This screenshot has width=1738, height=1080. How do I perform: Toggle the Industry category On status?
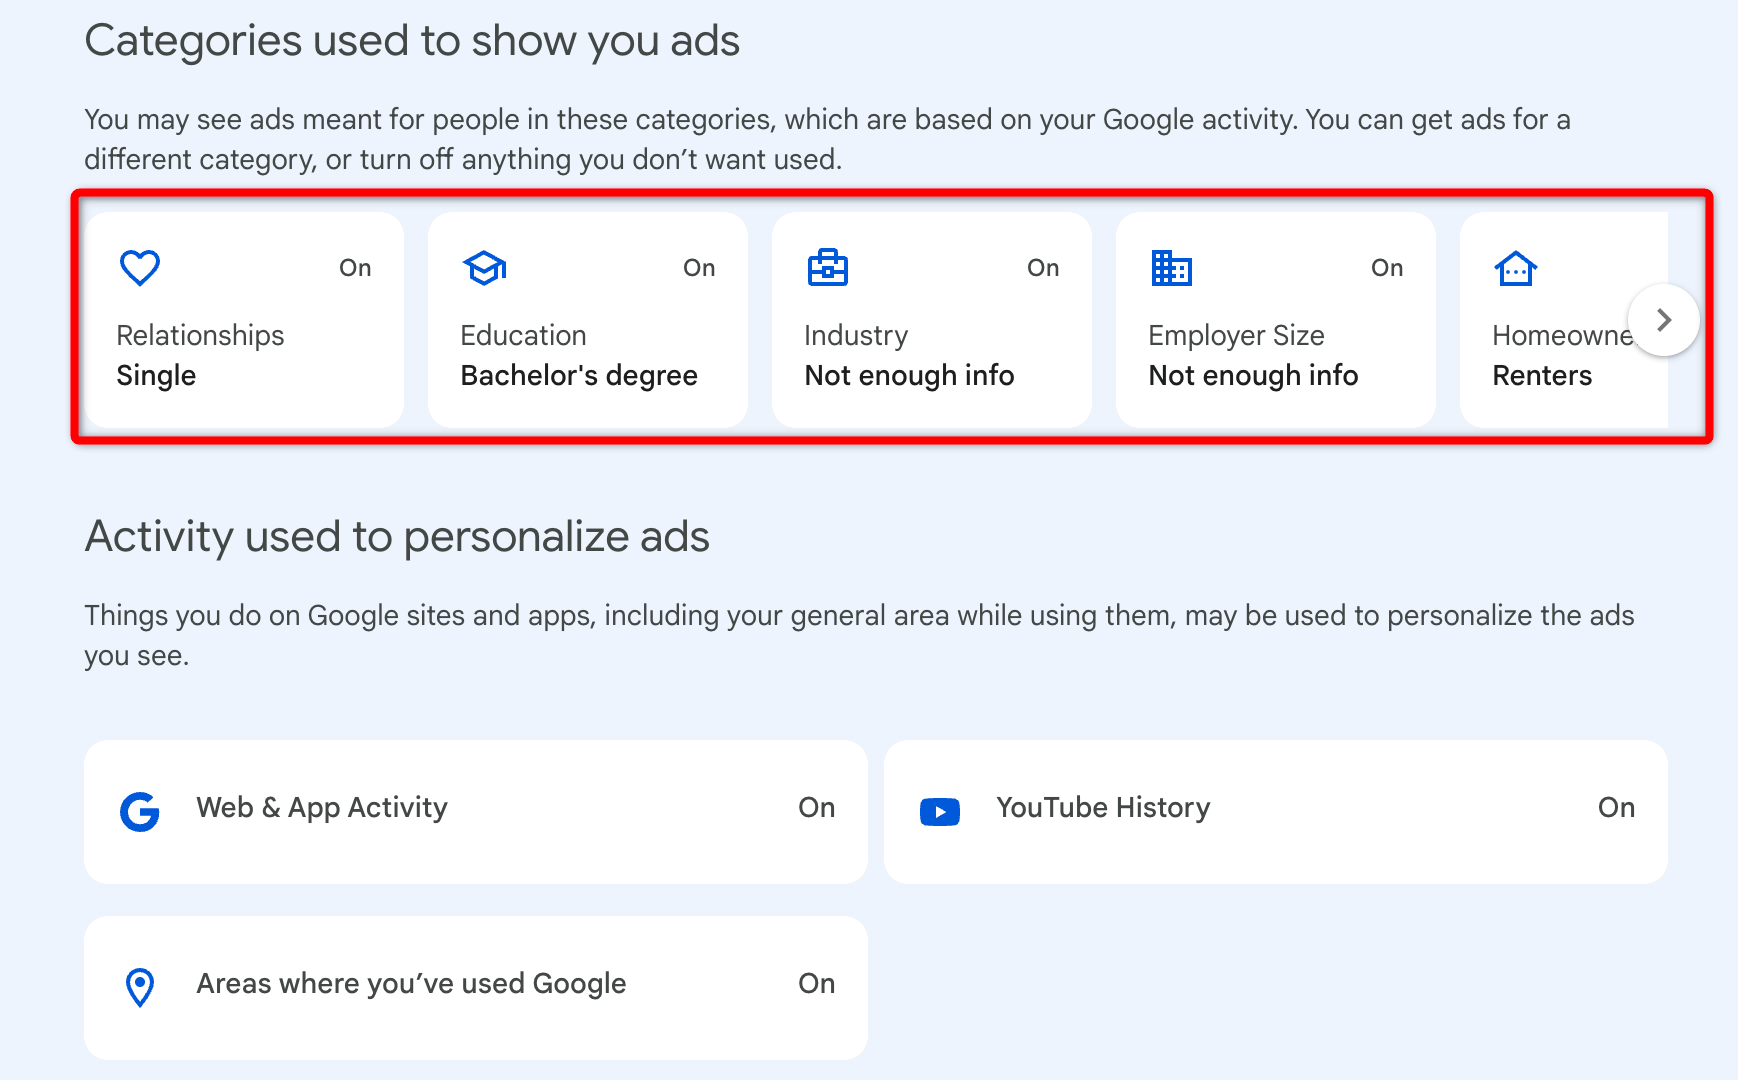point(1043,268)
